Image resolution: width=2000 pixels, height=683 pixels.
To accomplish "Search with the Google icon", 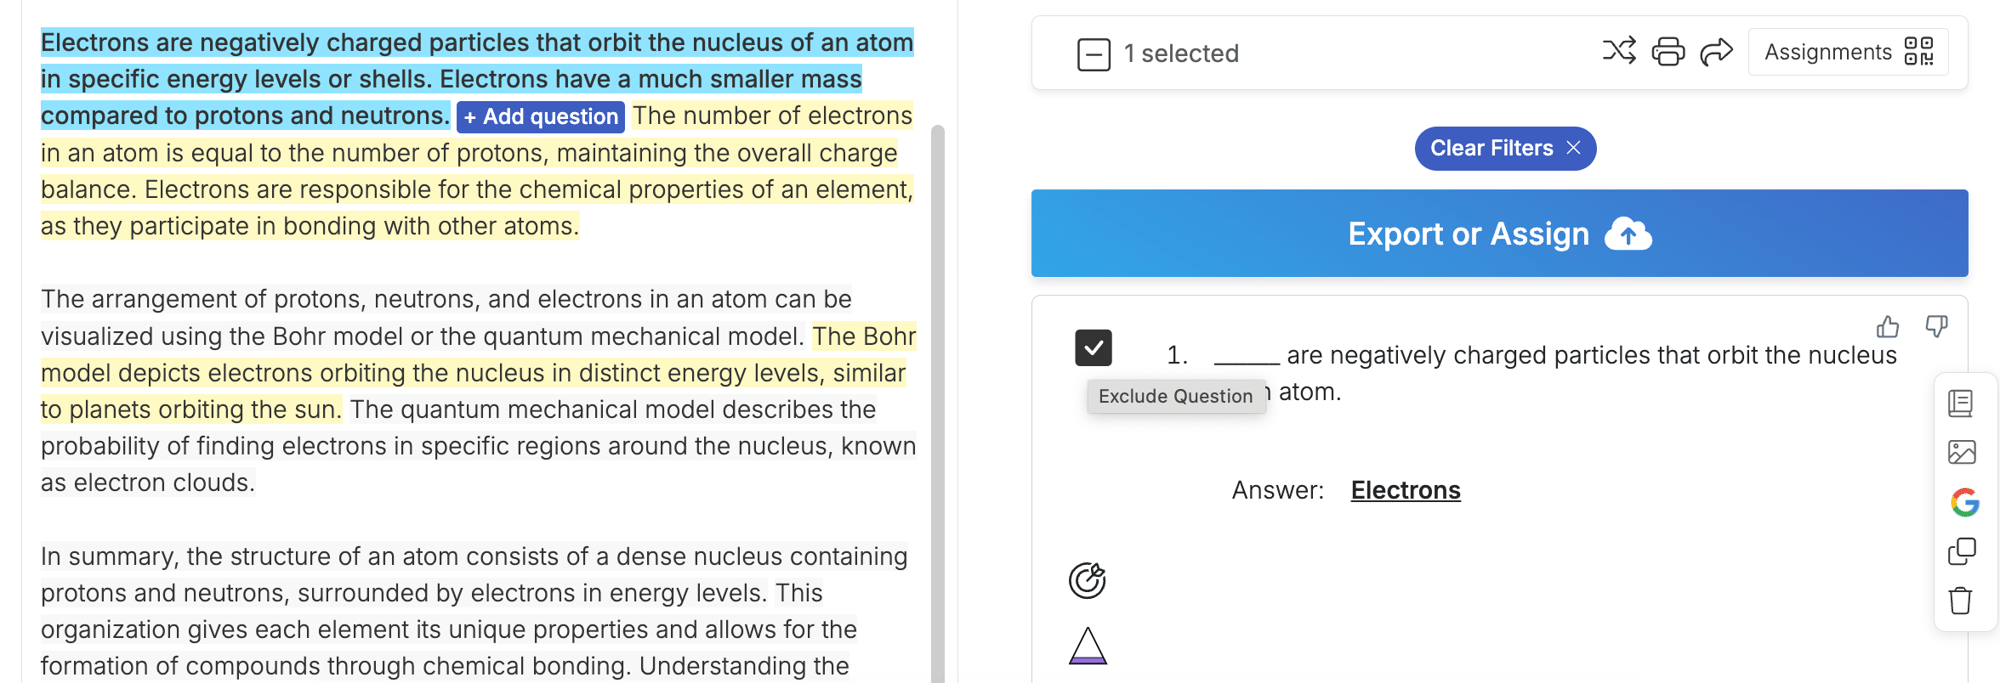I will pyautogui.click(x=1964, y=502).
